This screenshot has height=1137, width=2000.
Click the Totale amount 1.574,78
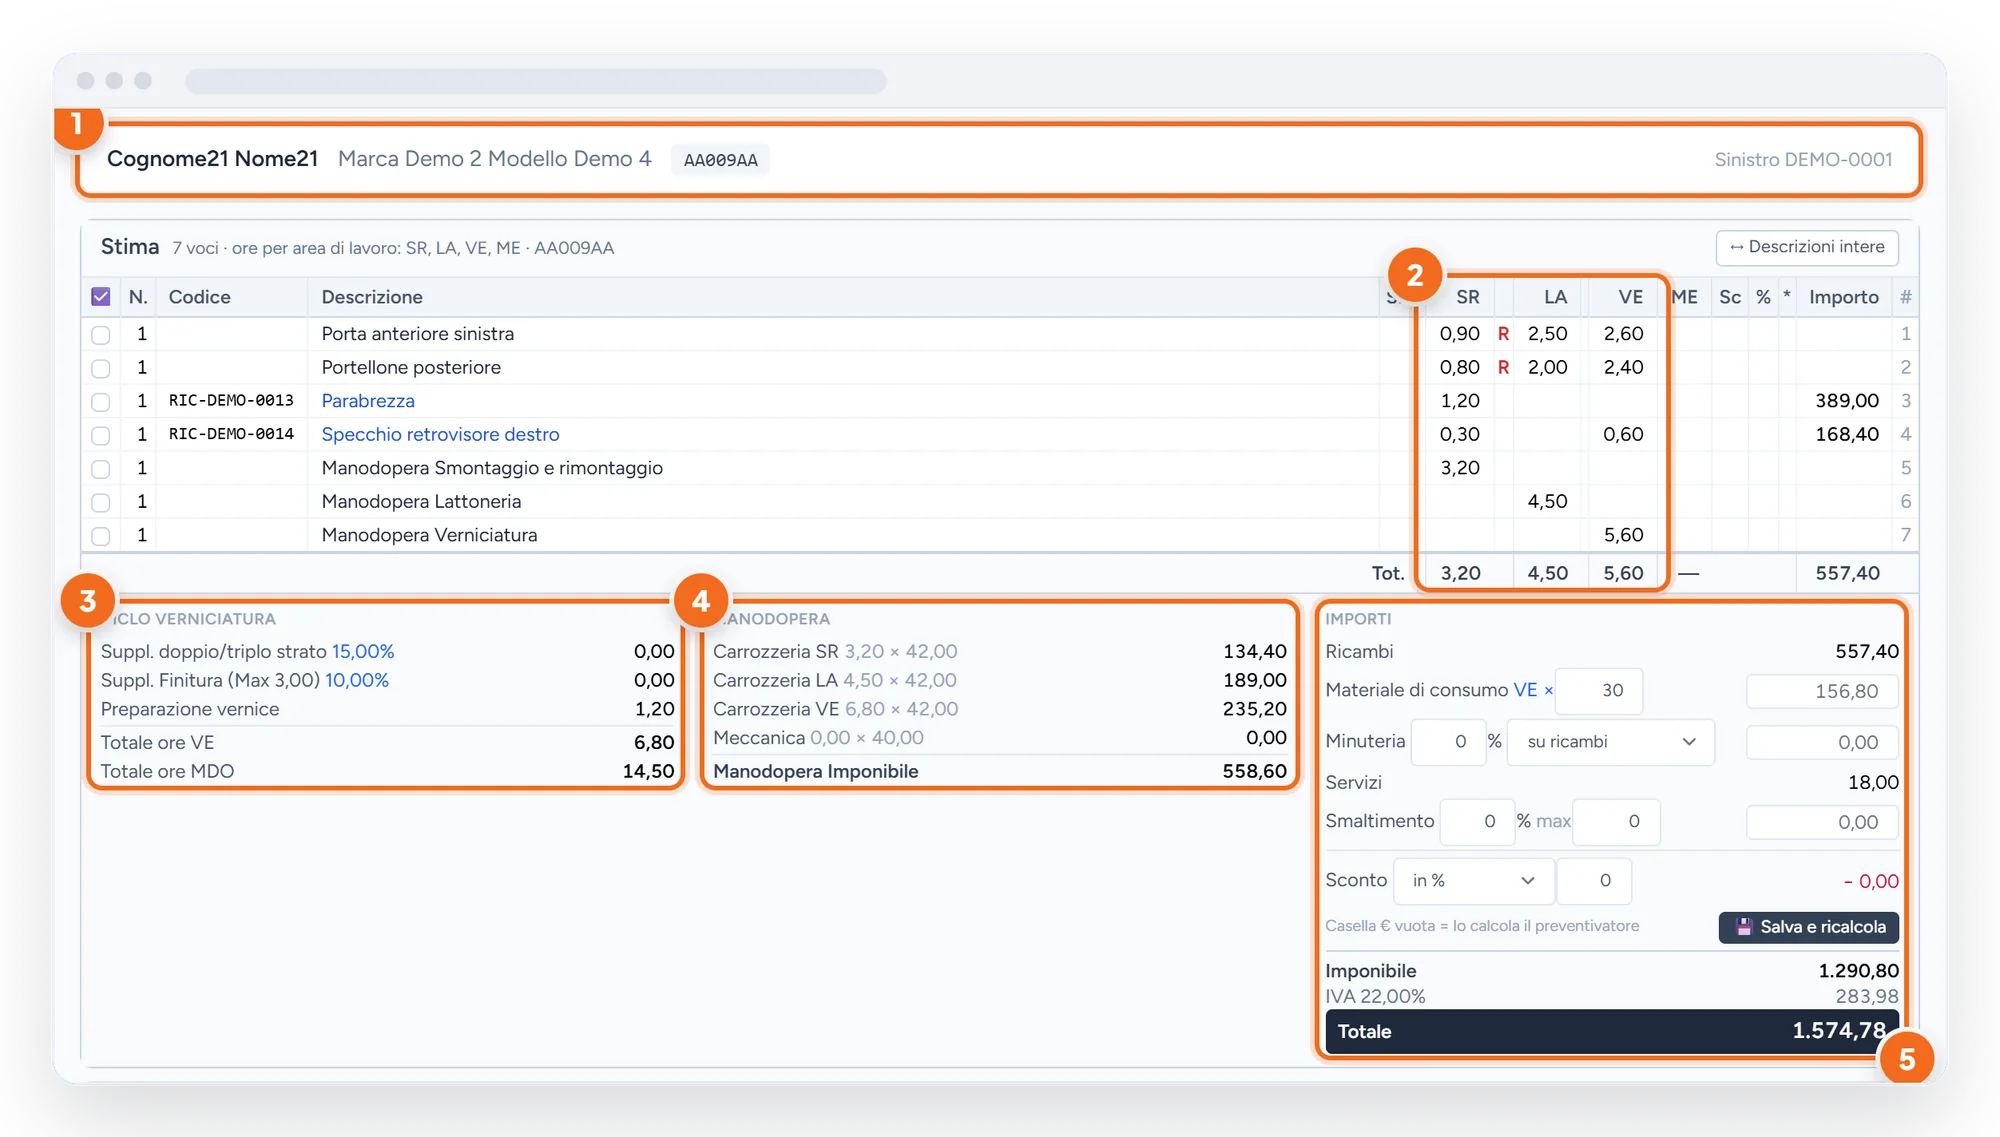click(x=1838, y=1031)
